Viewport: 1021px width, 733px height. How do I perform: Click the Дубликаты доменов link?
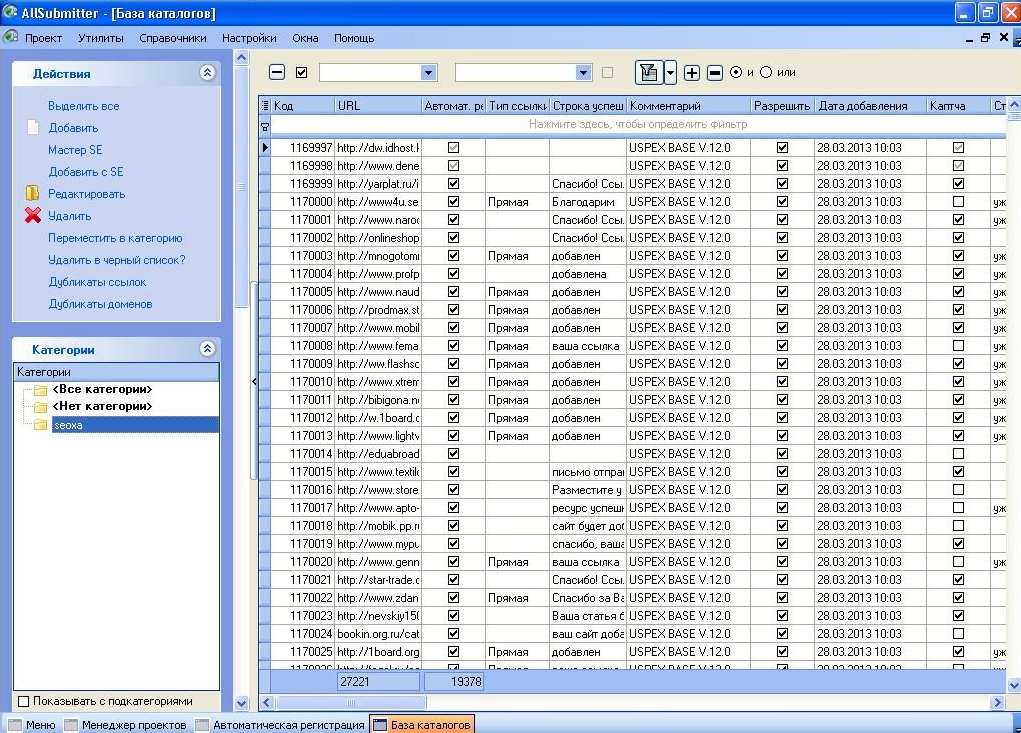(x=100, y=304)
